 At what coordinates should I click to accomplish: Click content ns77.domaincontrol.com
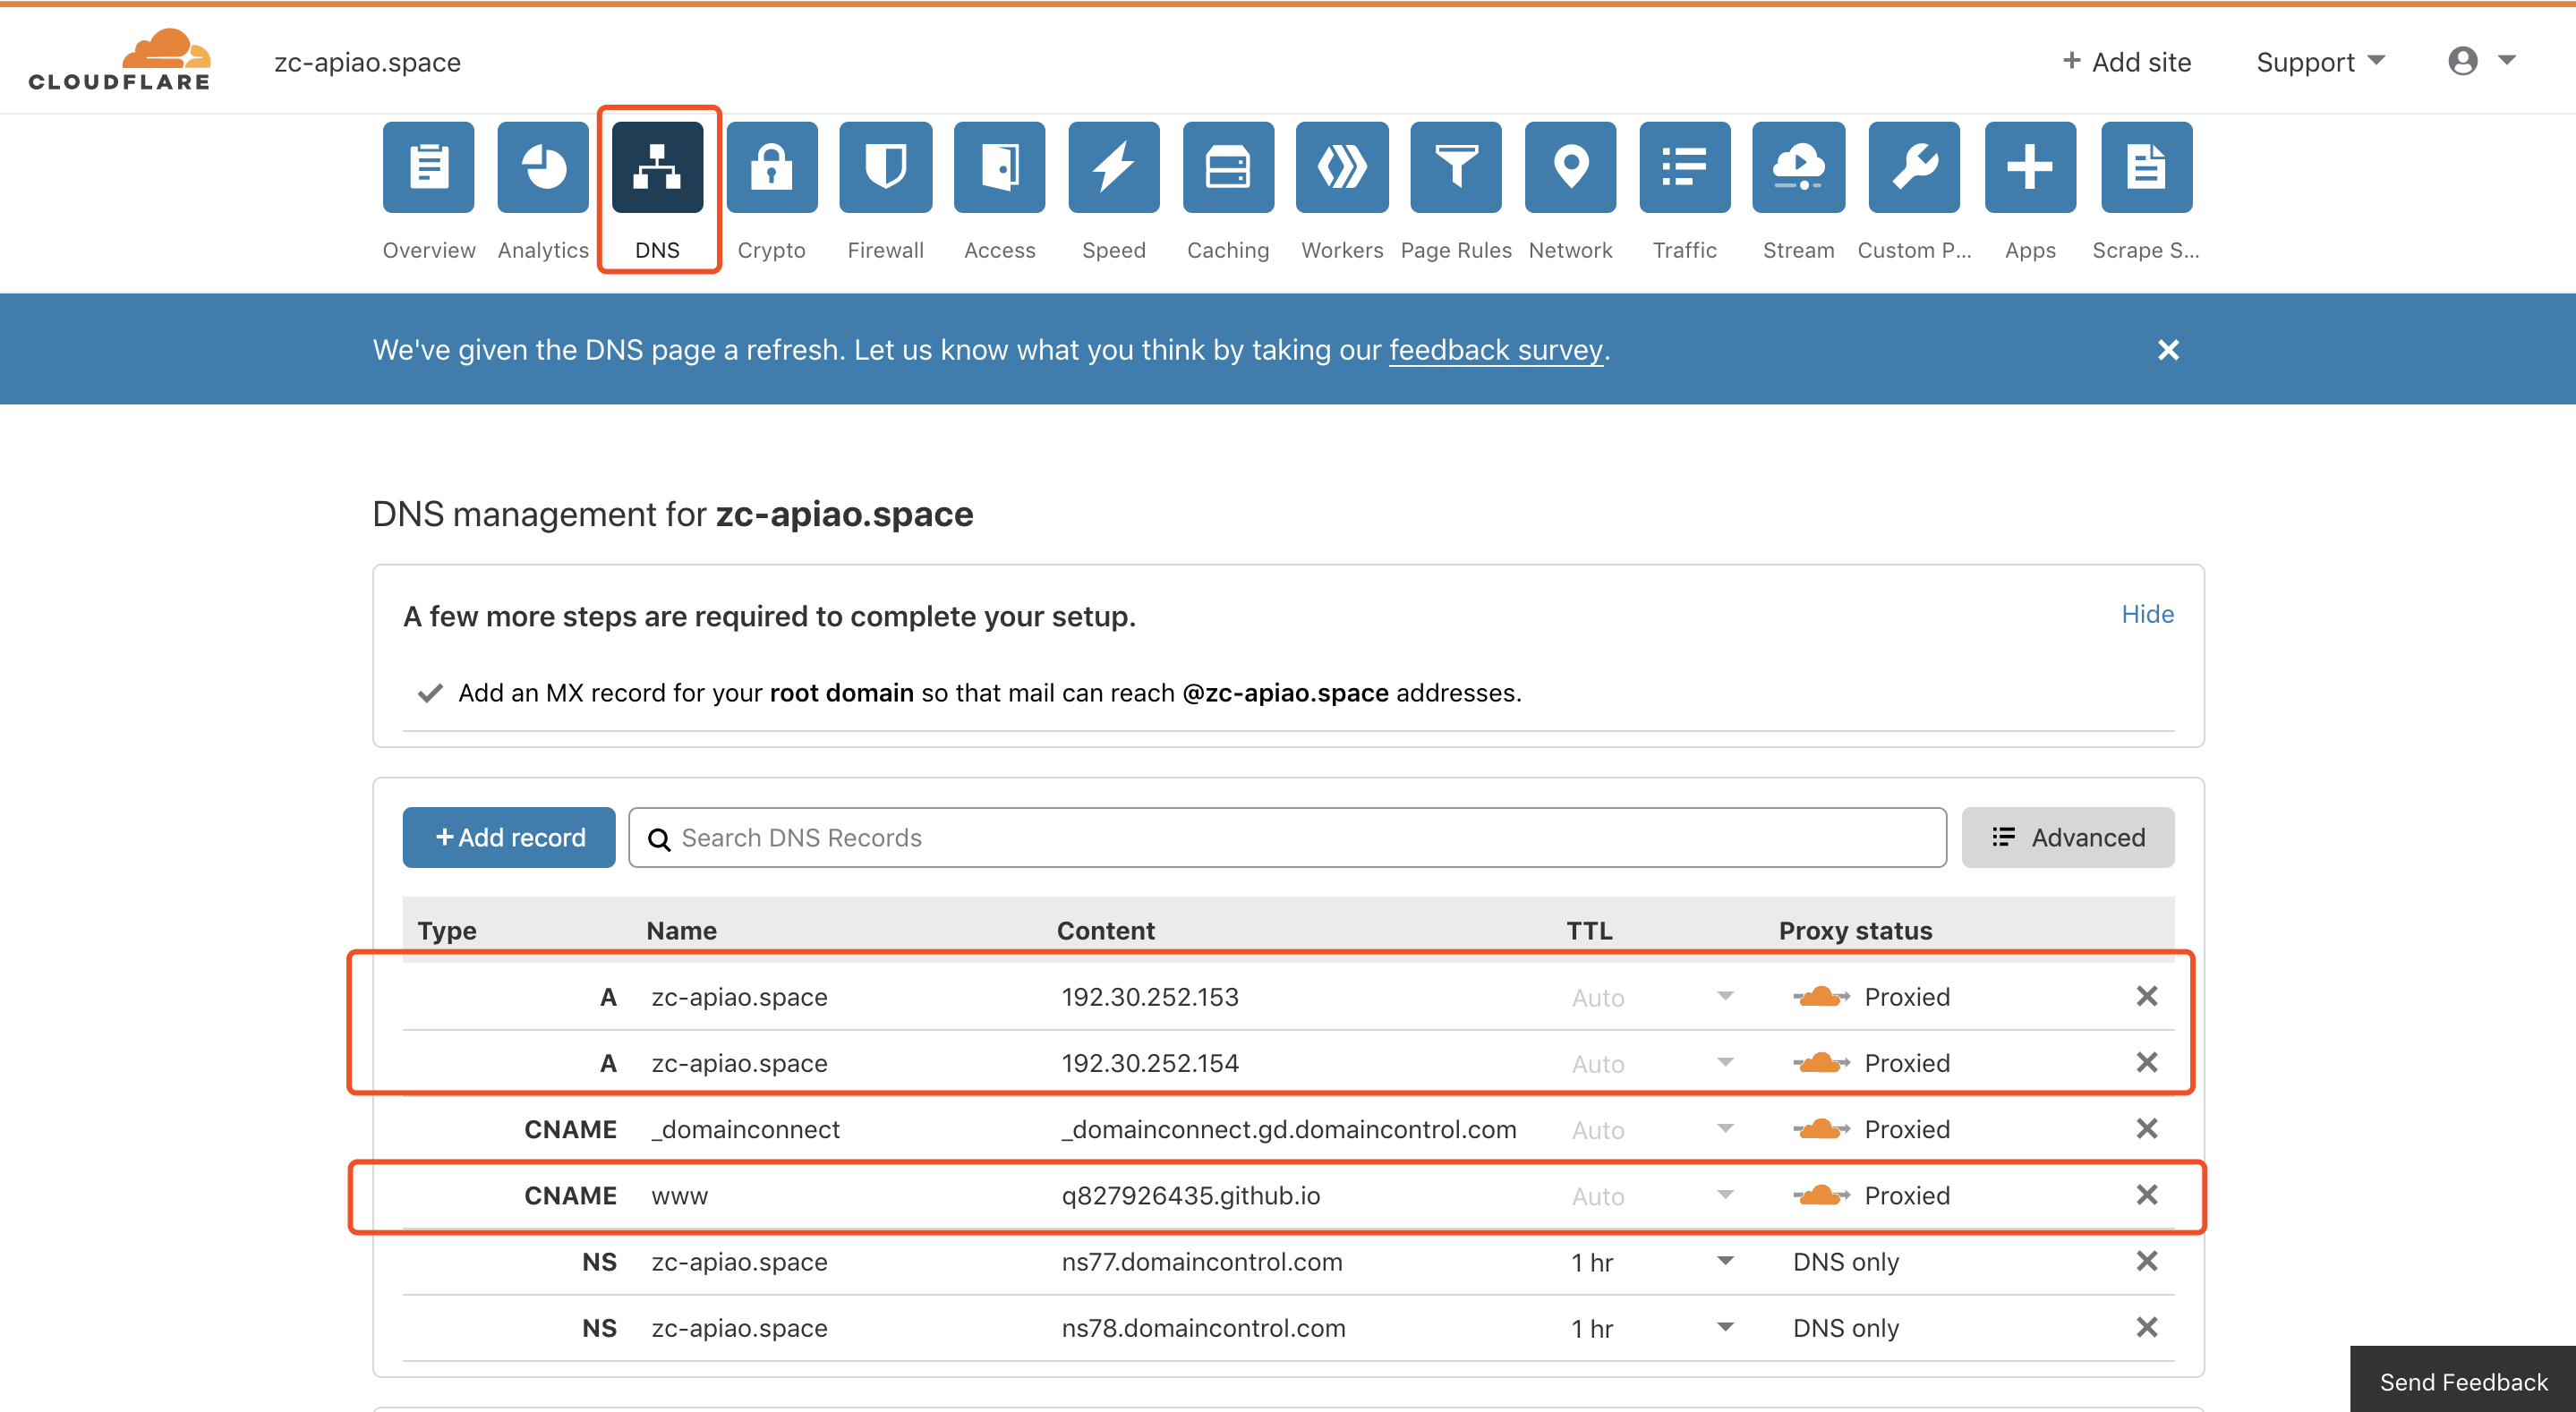[x=1201, y=1262]
